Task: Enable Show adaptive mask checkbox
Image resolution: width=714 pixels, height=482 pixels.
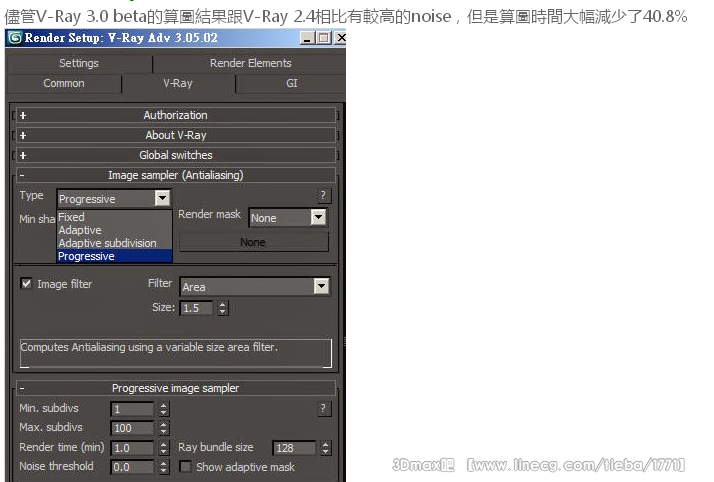Action: pyautogui.click(x=186, y=467)
